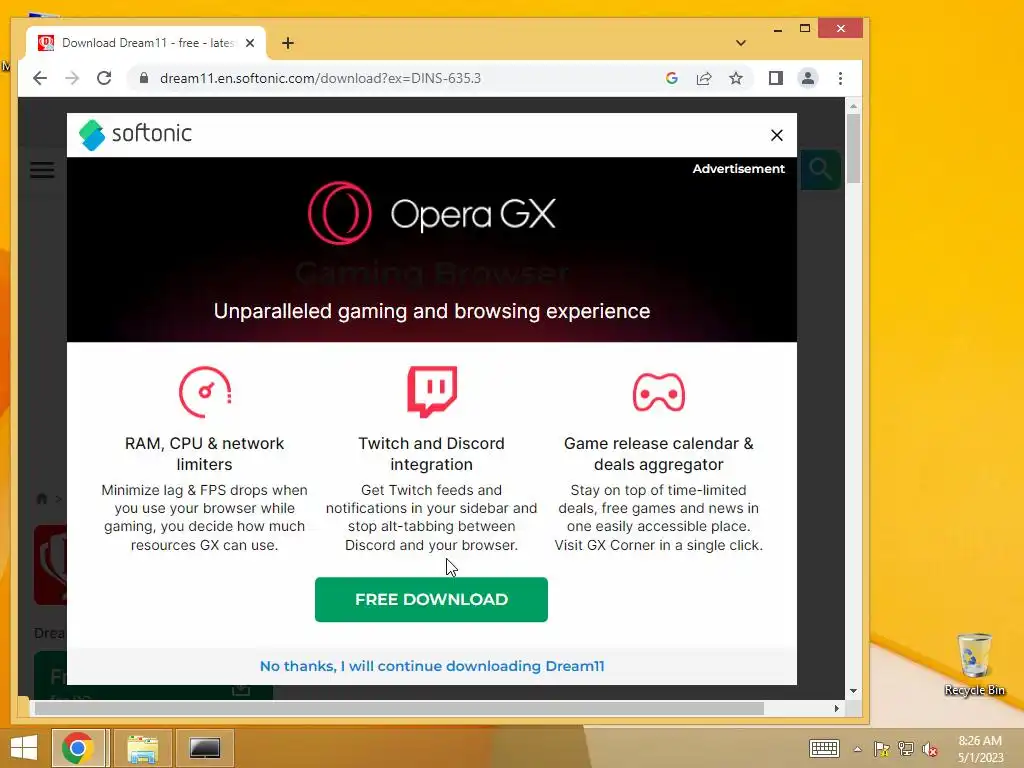Click the Advertisement label
This screenshot has width=1024, height=768.
(739, 168)
